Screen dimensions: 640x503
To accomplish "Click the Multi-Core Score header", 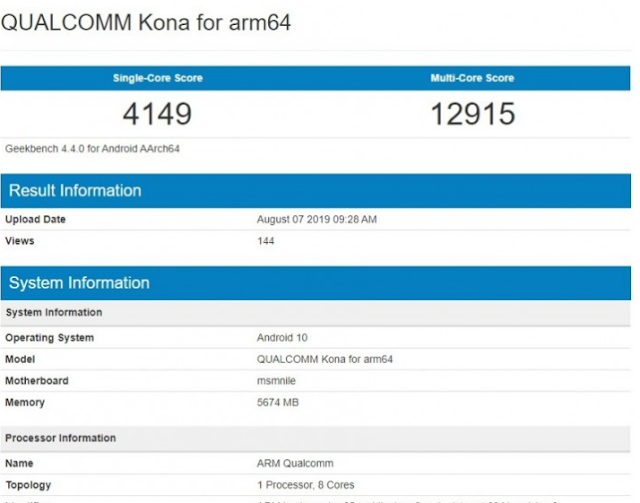I will tap(472, 78).
